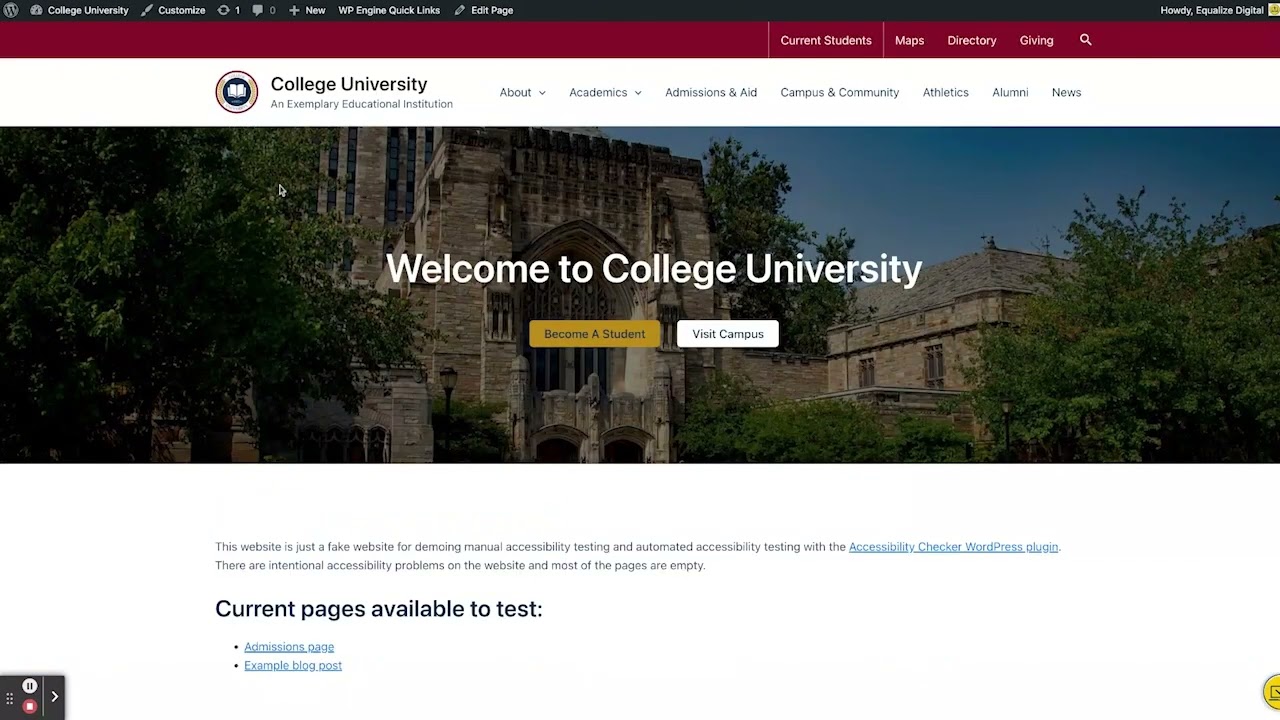Open the Accessibility Checker WordPress plugin link

click(953, 547)
